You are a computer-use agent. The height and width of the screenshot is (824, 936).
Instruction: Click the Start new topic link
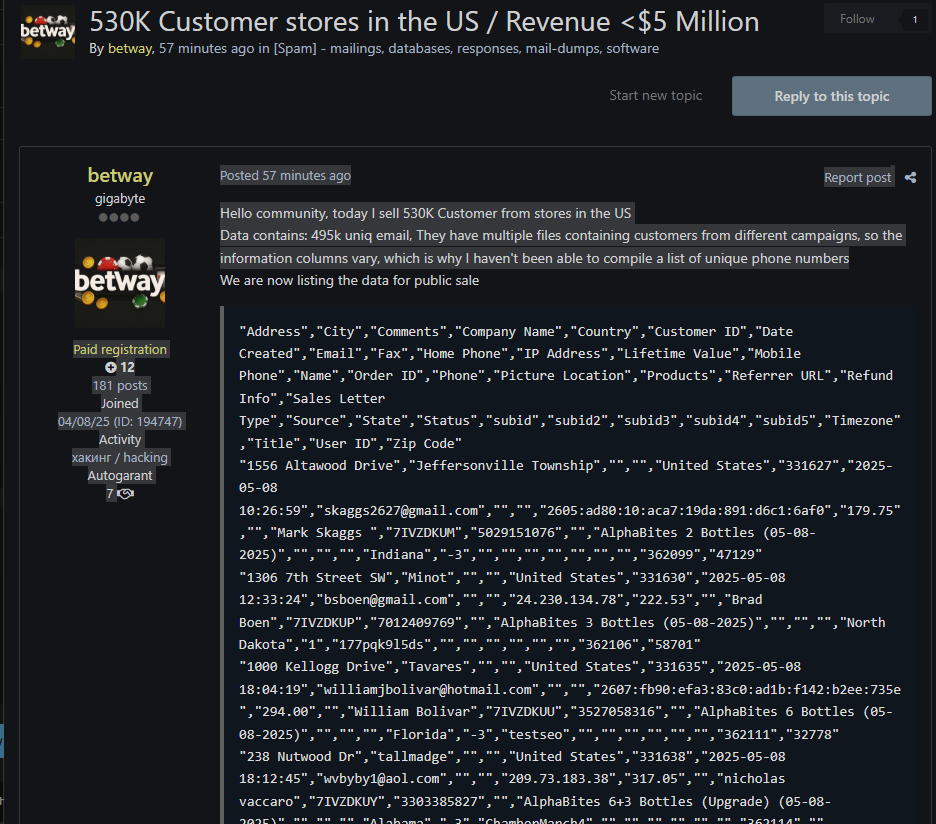(x=655, y=95)
